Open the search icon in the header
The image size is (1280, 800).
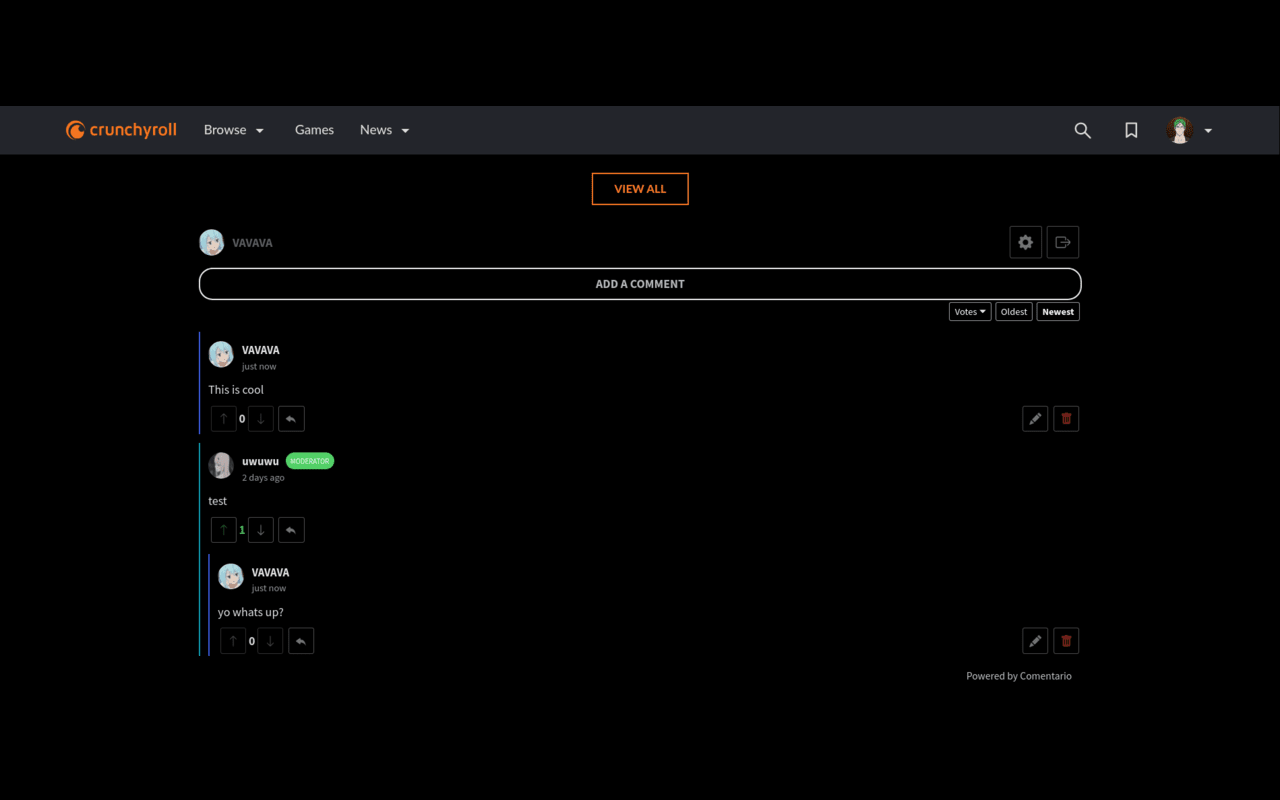coord(1082,130)
